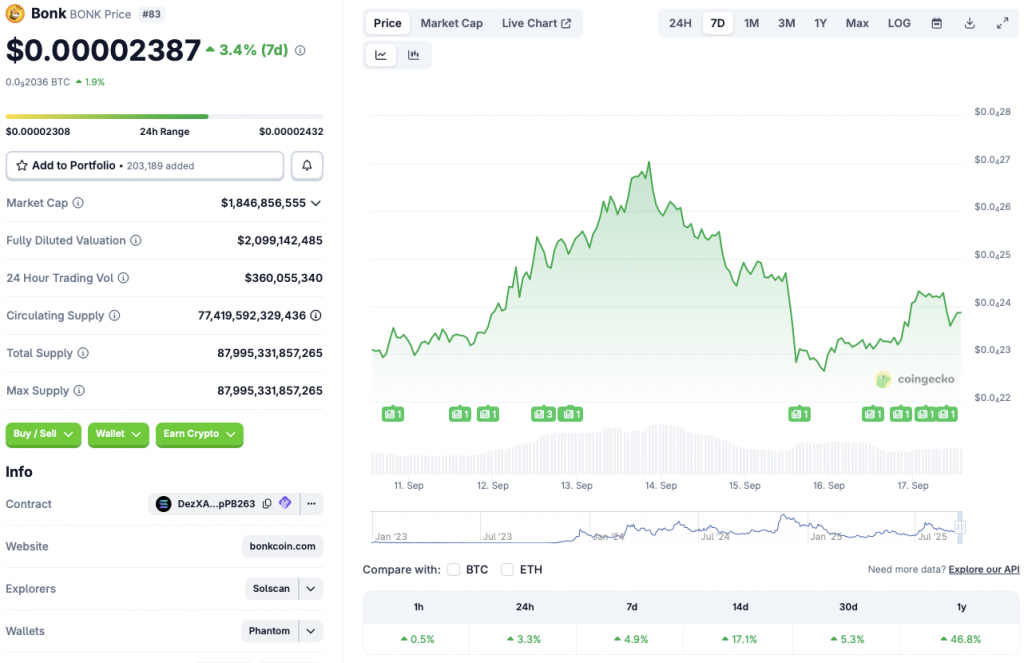This screenshot has width=1024, height=663.
Task: Open bonkcoin.com website link
Action: pos(282,546)
